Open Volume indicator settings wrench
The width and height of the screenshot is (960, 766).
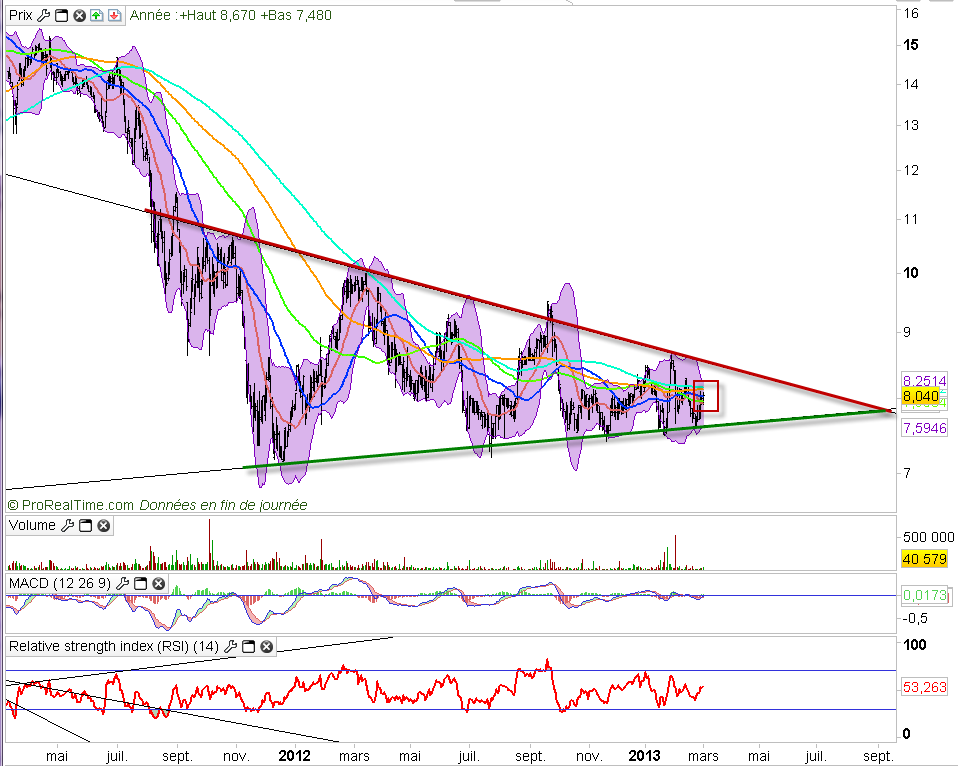point(67,525)
